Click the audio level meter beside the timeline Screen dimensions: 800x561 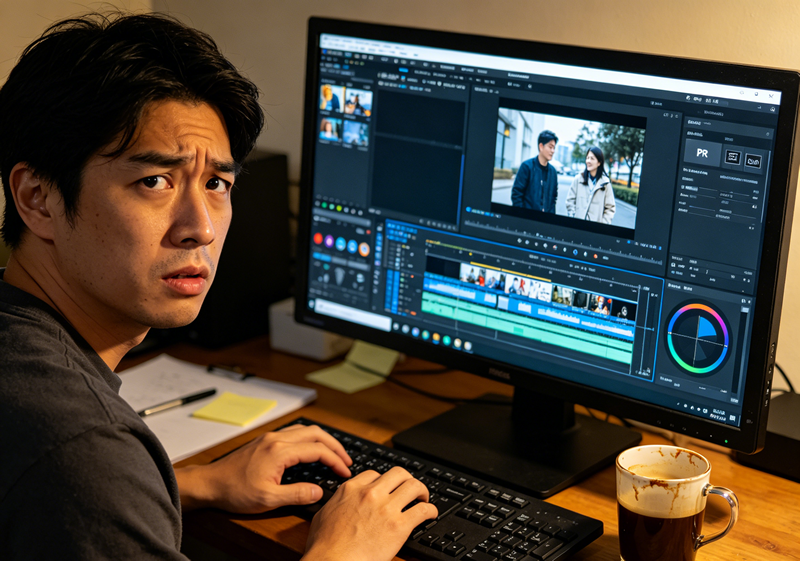(646, 332)
